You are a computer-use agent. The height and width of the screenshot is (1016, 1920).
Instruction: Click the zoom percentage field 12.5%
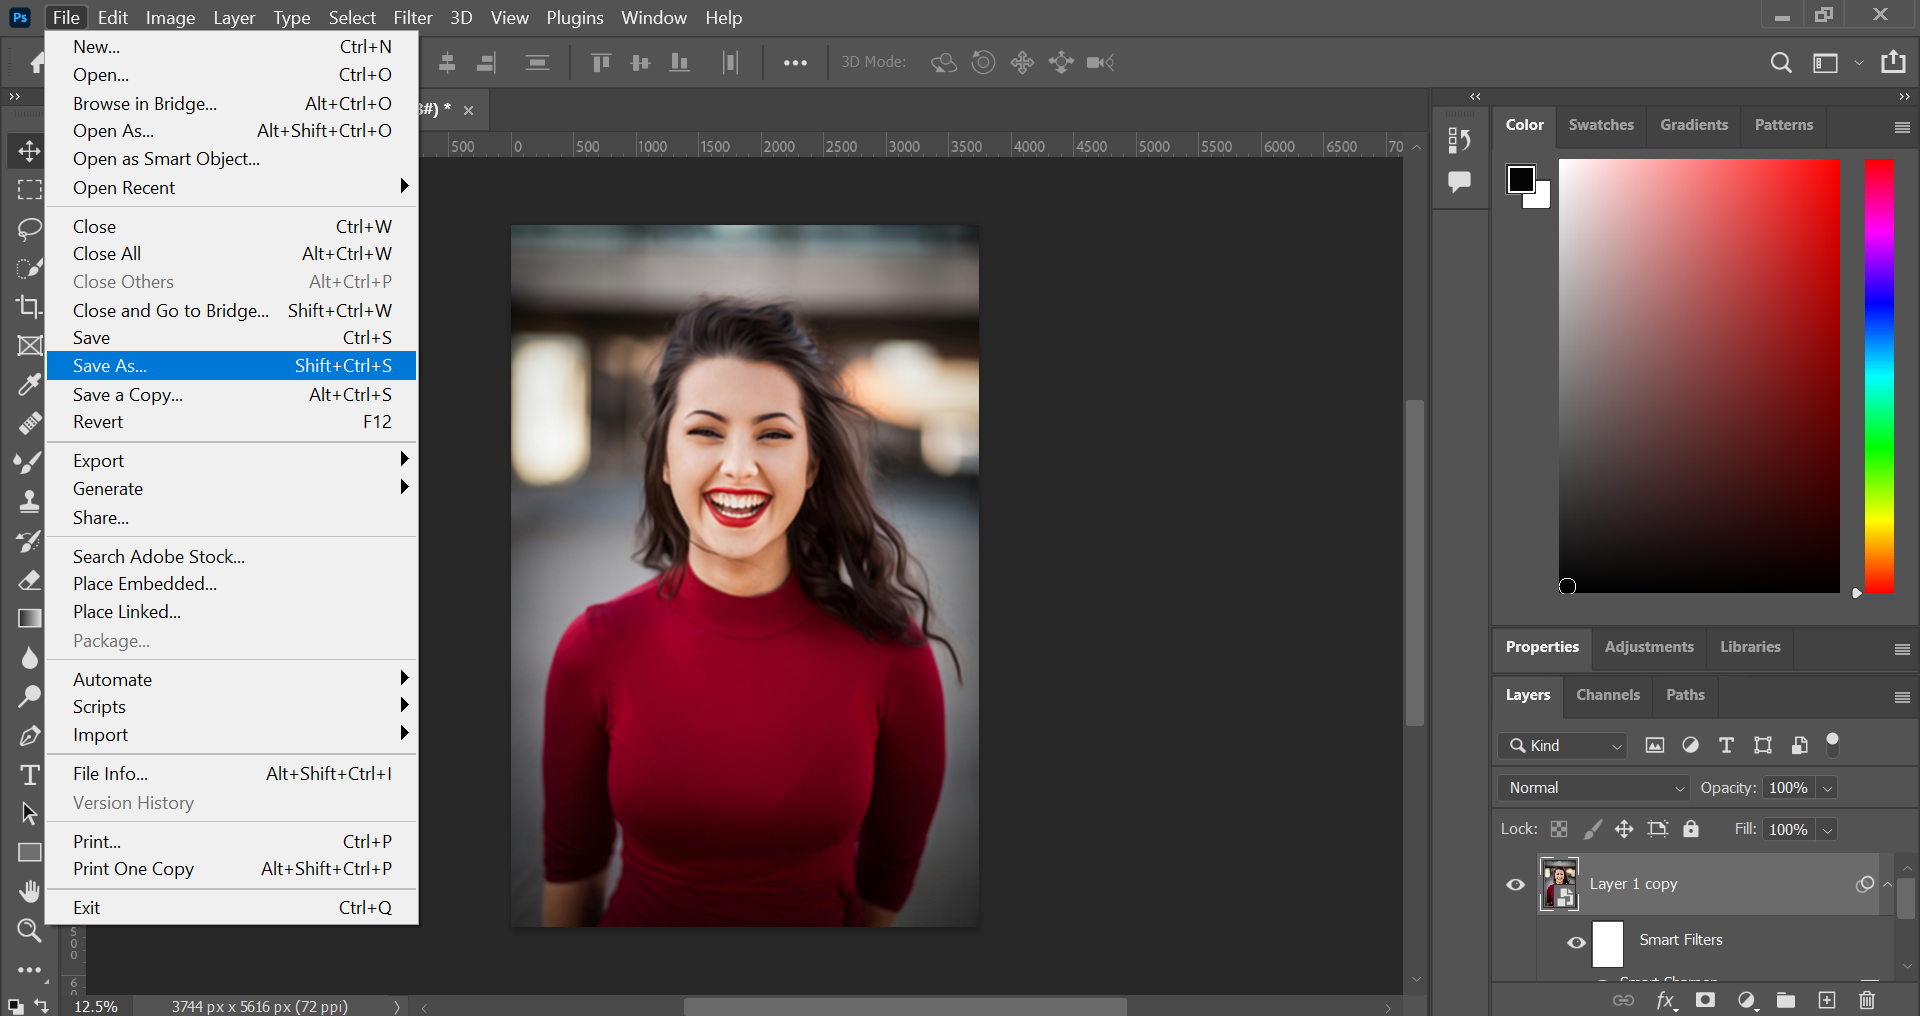tap(96, 1006)
